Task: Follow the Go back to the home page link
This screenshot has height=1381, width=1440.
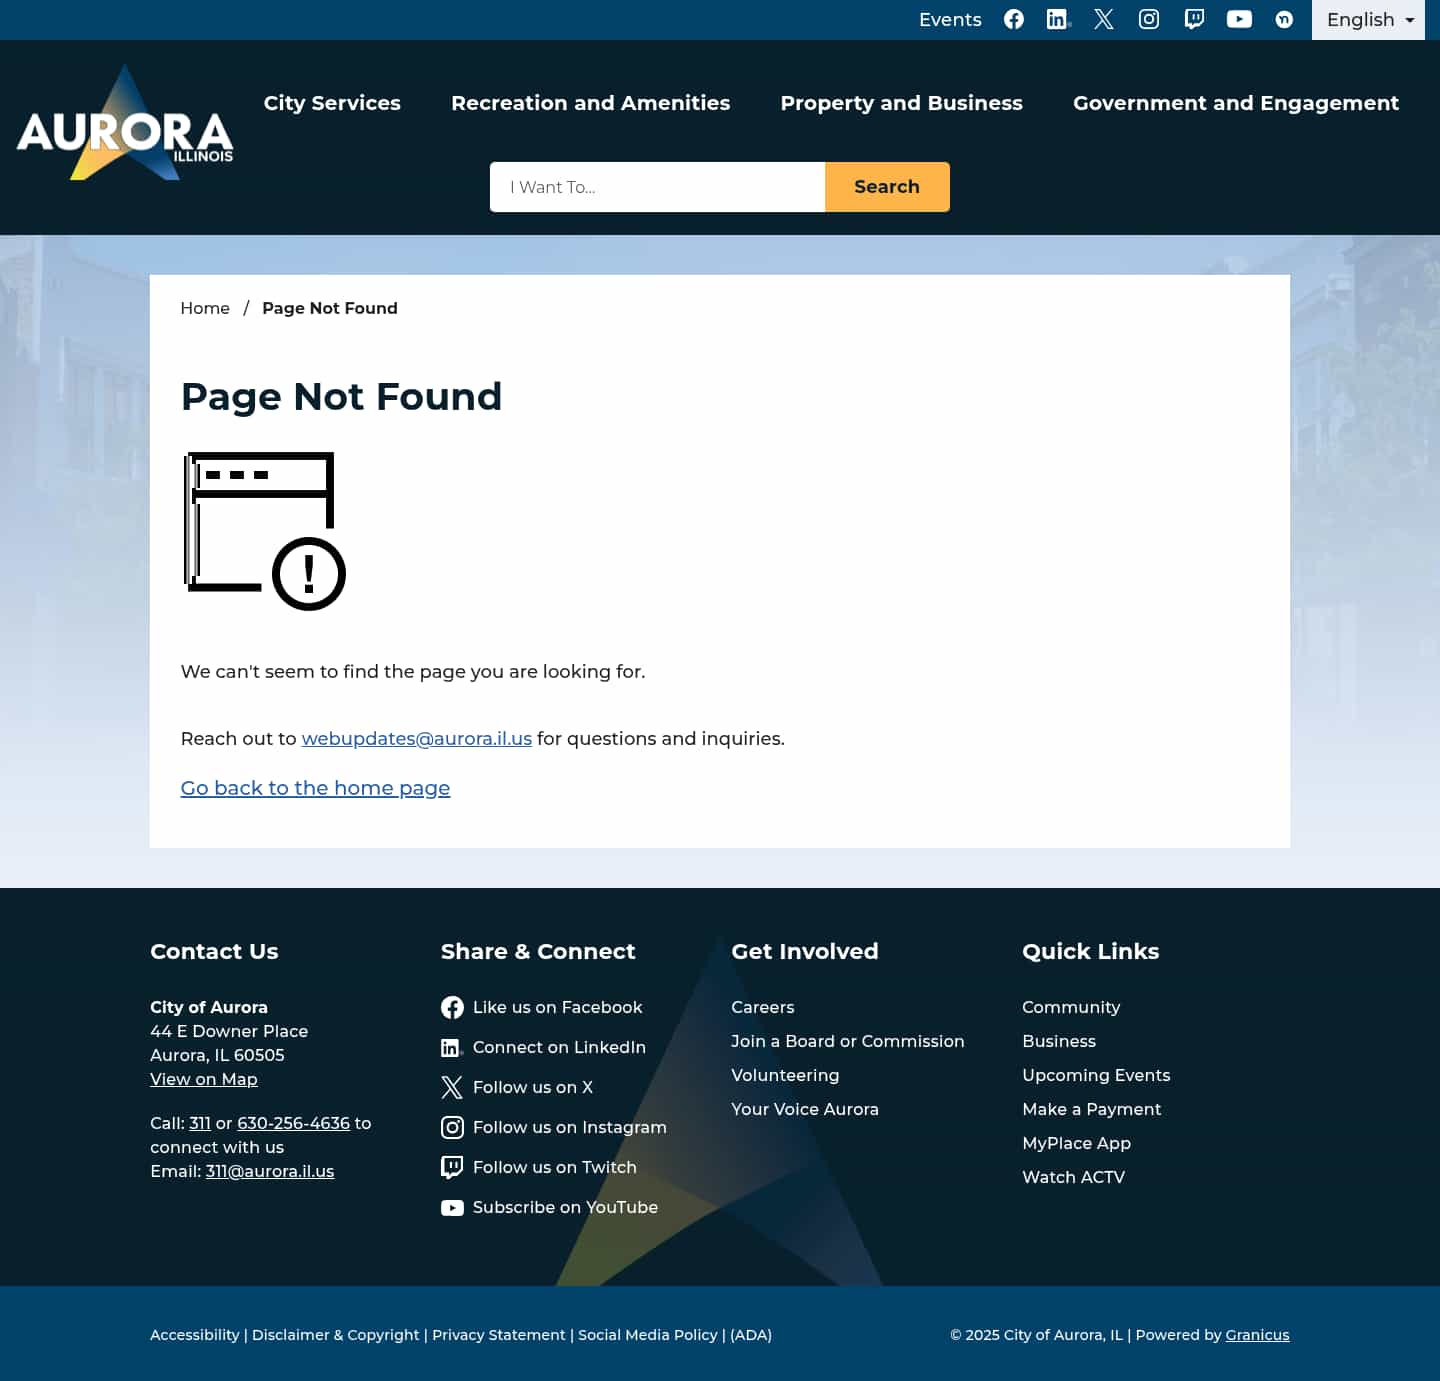Action: (315, 788)
